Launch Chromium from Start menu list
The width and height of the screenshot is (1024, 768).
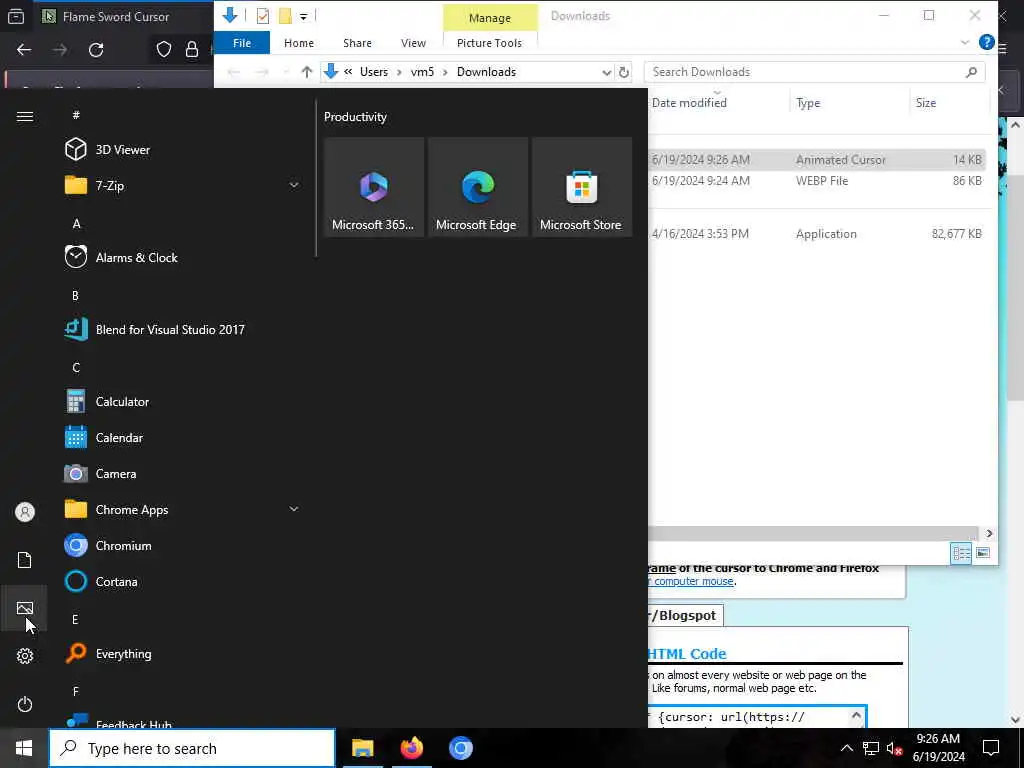tap(183, 545)
